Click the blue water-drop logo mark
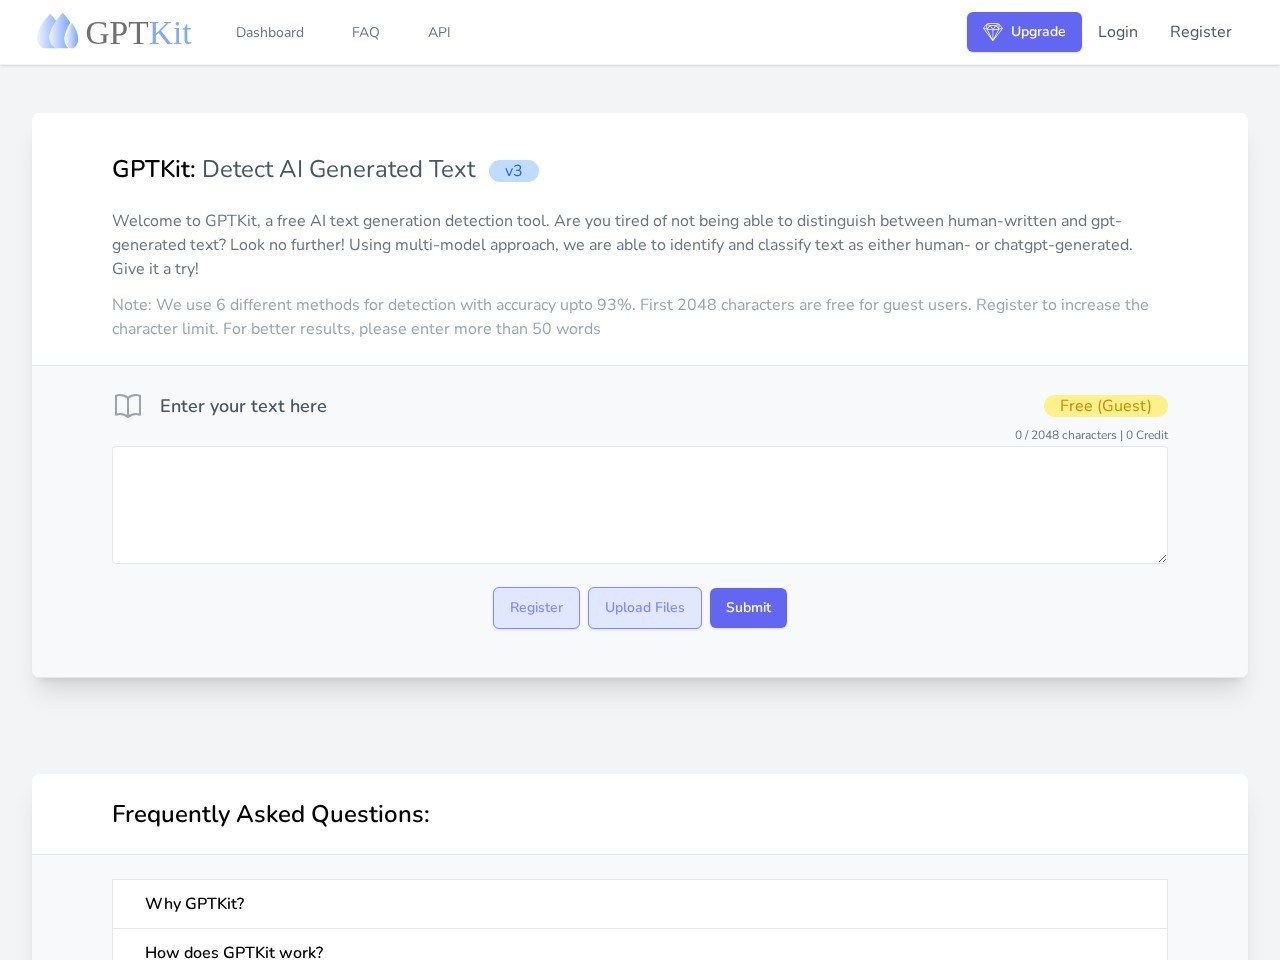This screenshot has height=960, width=1280. tap(58, 30)
